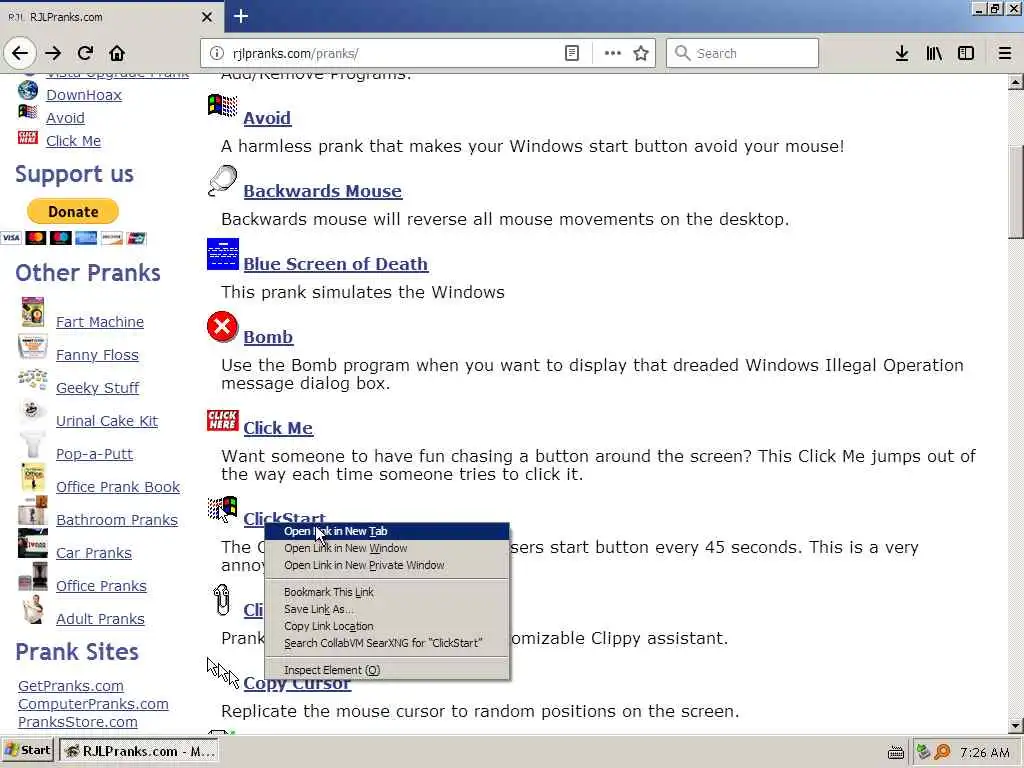Image resolution: width=1024 pixels, height=768 pixels.
Task: Choose Open Link in New Window
Action: point(387,549)
